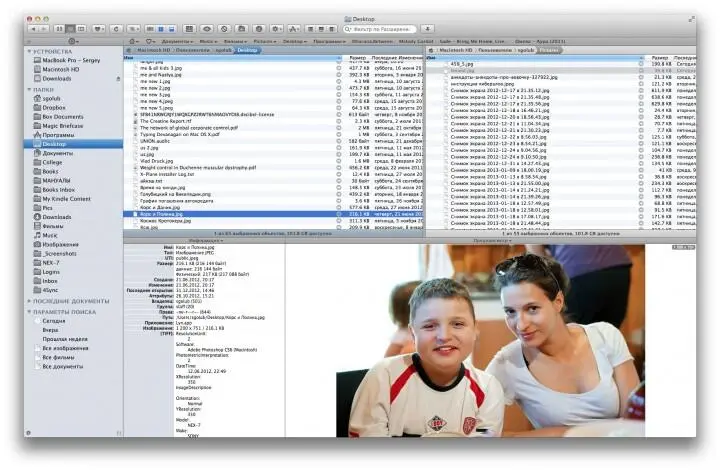The height and width of the screenshot is (470, 720).
Task: Click the burn disc toolbar icon
Action: pos(259,29)
